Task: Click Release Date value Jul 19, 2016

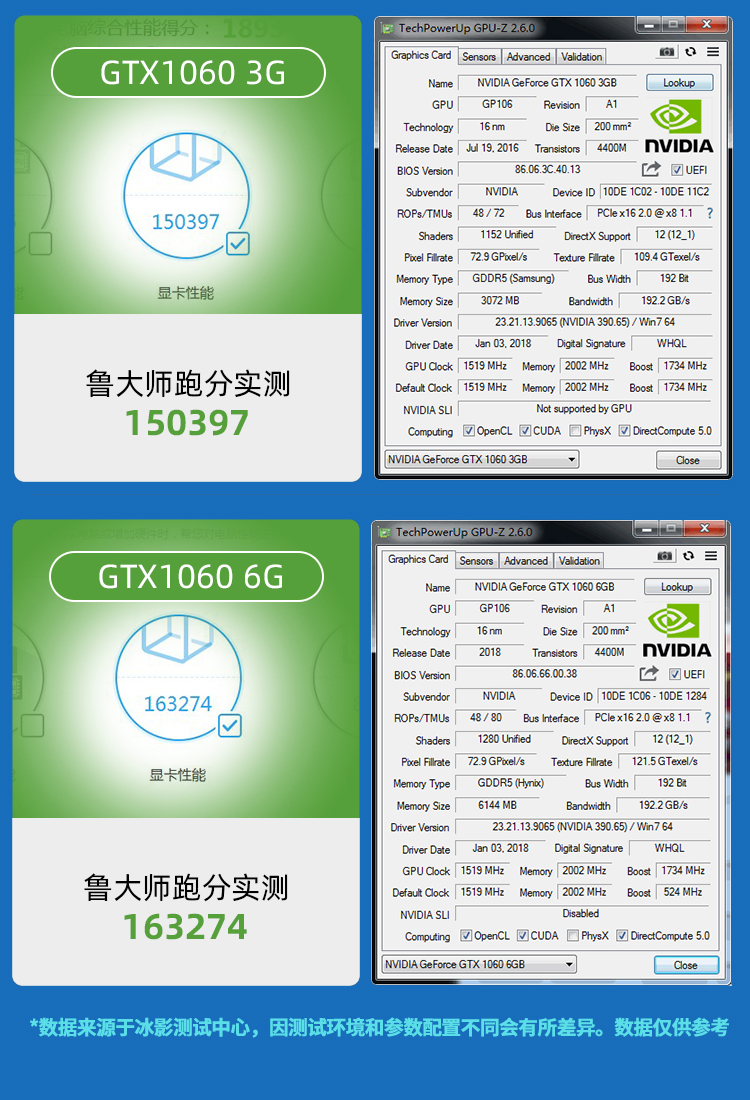Action: point(492,148)
